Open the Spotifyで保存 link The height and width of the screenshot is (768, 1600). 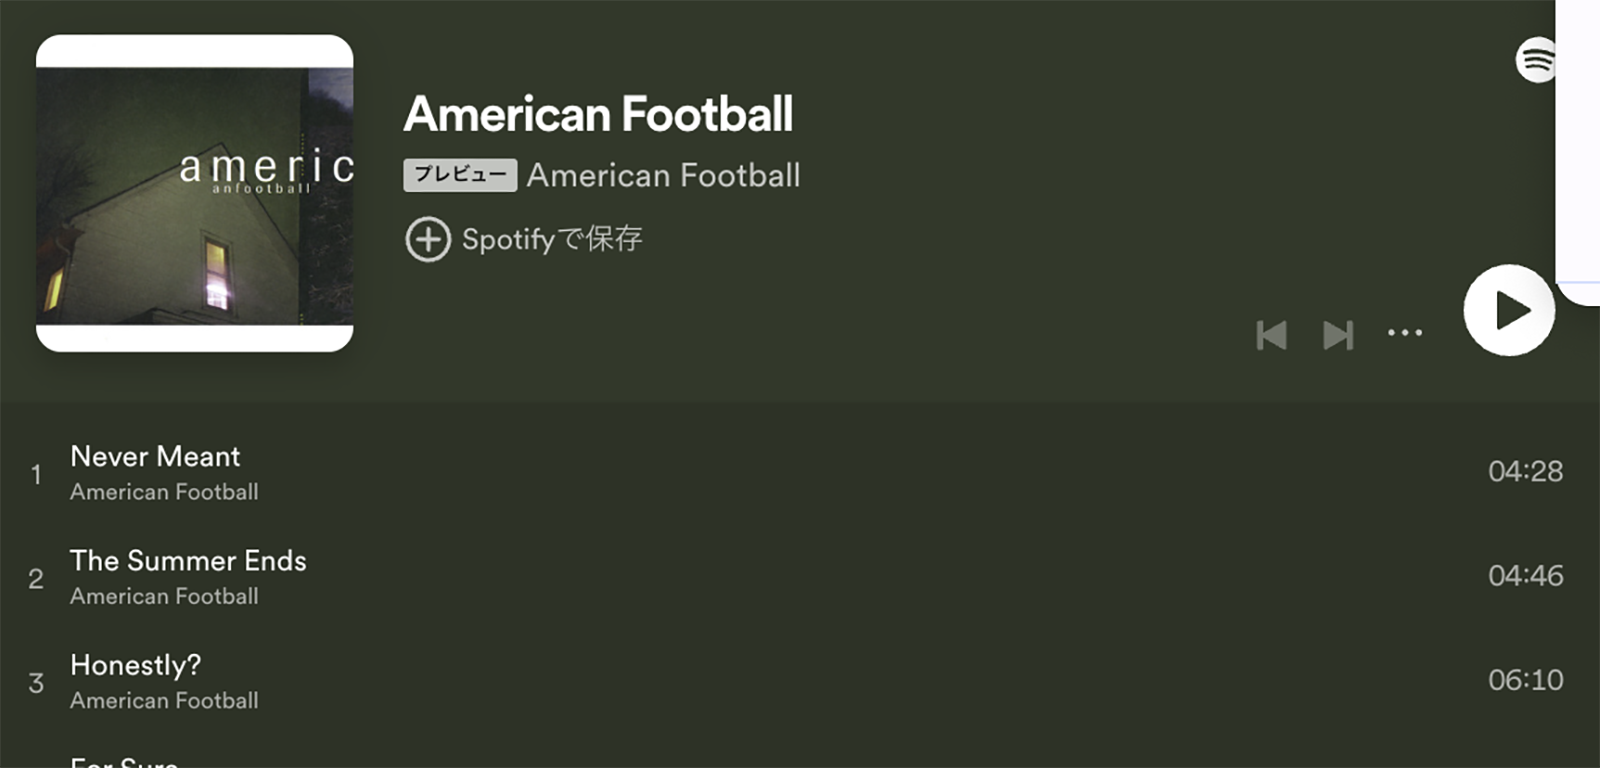(552, 239)
